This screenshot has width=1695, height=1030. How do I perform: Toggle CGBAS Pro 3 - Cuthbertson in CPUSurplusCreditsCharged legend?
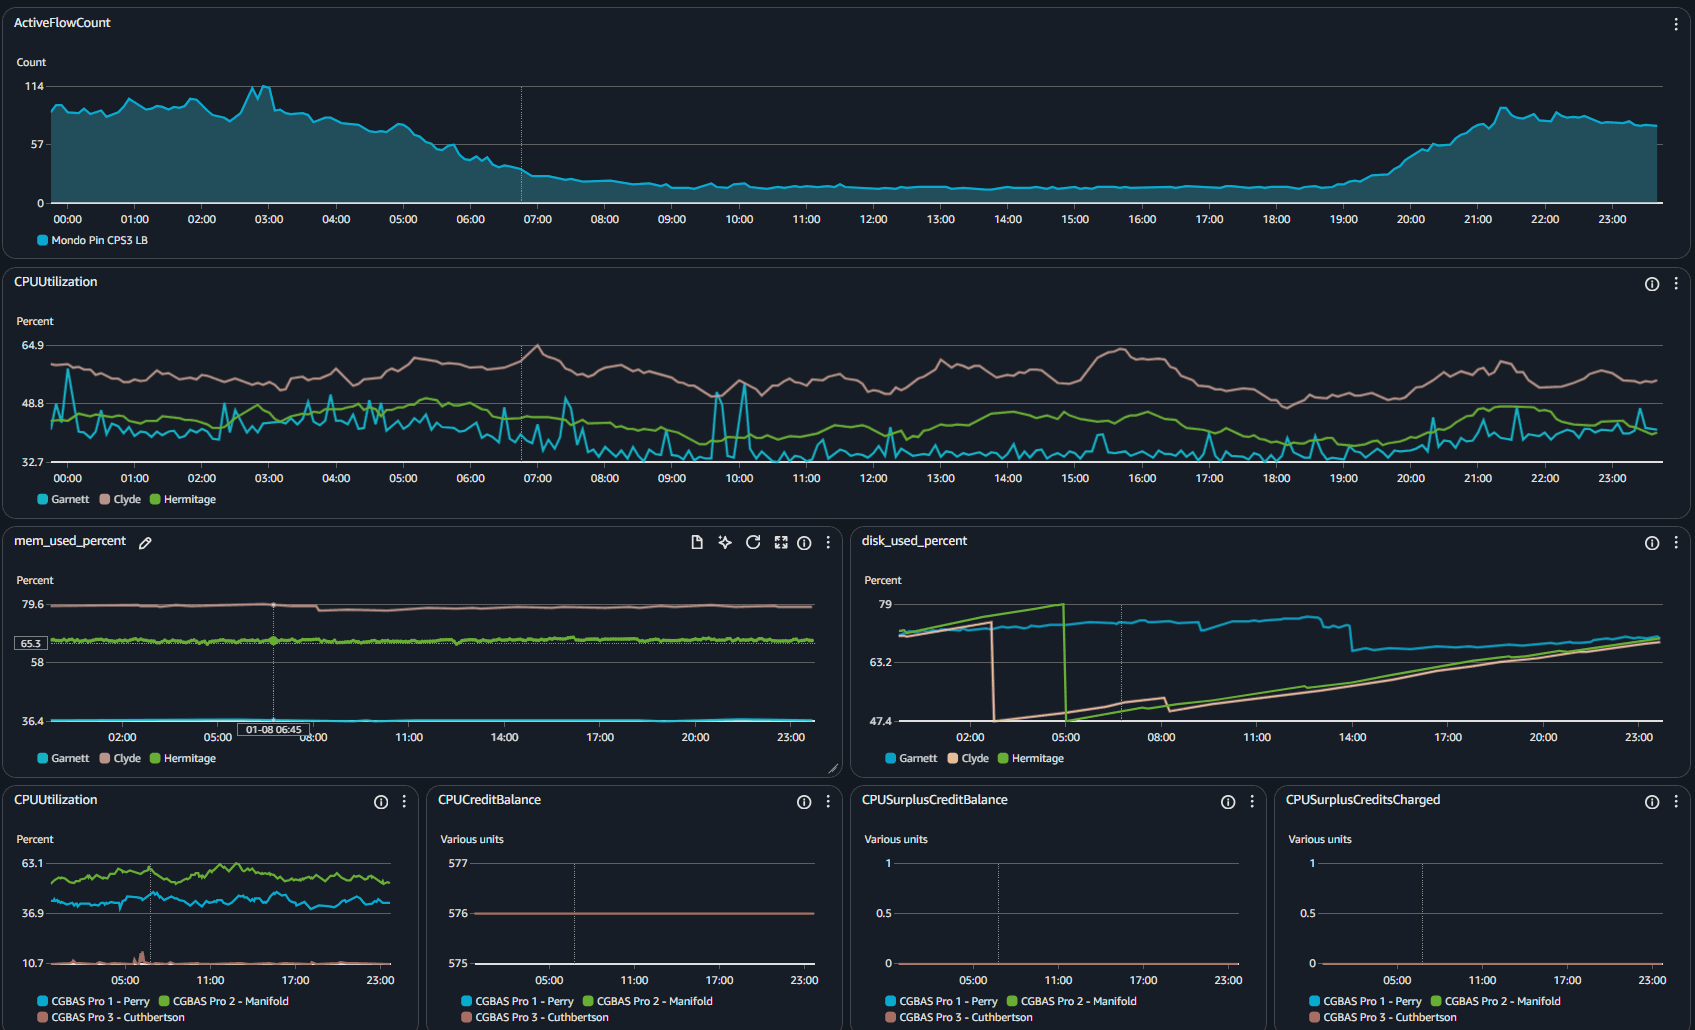pos(1383,1017)
